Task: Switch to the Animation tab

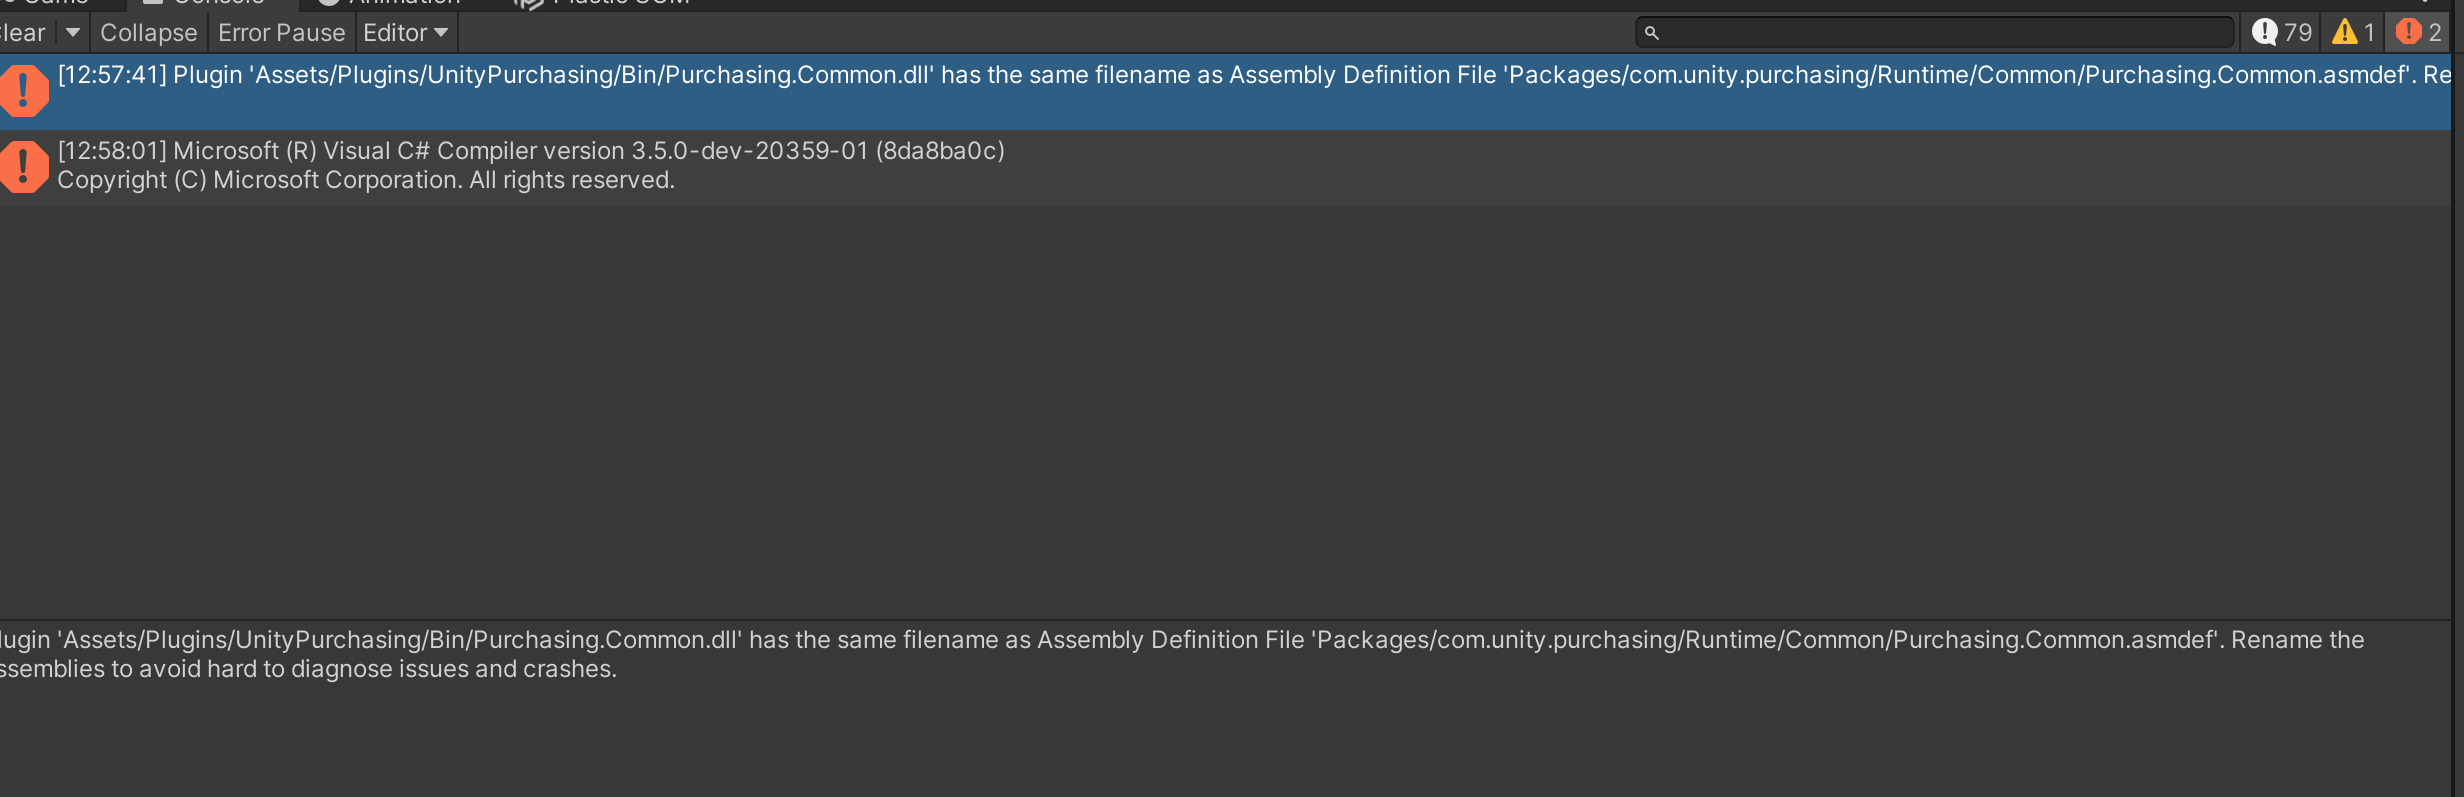Action: click(390, 2)
